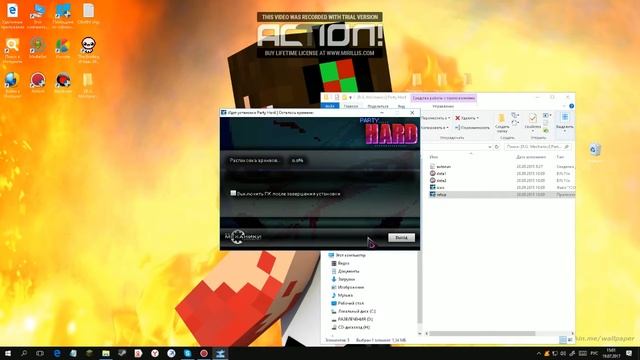Open the Action Center notifications icon
Viewport: 640px width, 360px height.
pyautogui.click(x=629, y=353)
